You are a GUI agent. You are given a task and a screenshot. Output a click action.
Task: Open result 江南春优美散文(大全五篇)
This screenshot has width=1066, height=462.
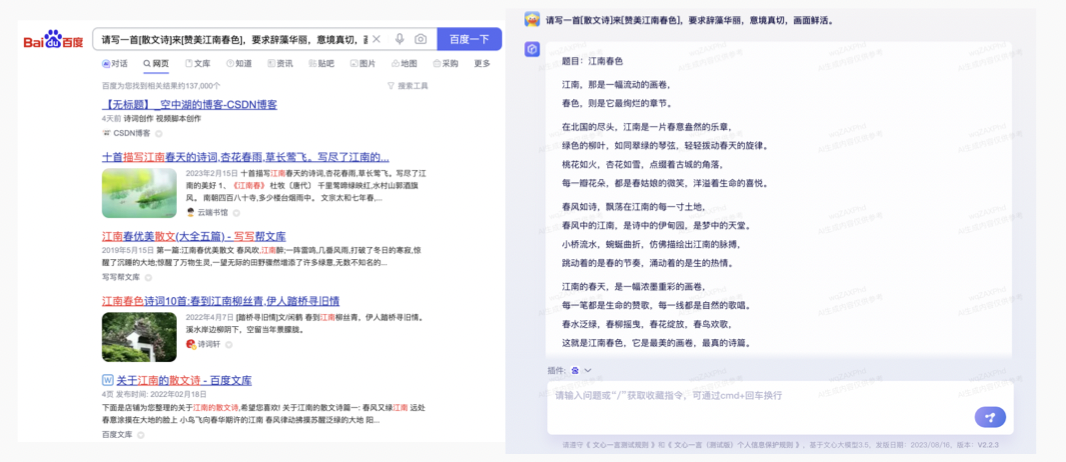click(x=194, y=236)
